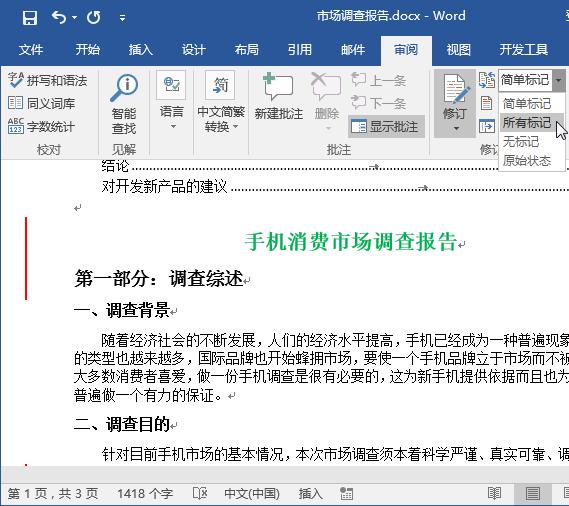569x506 pixels.
Task: Click the 中文简繁转换 icon
Action: (x=220, y=85)
